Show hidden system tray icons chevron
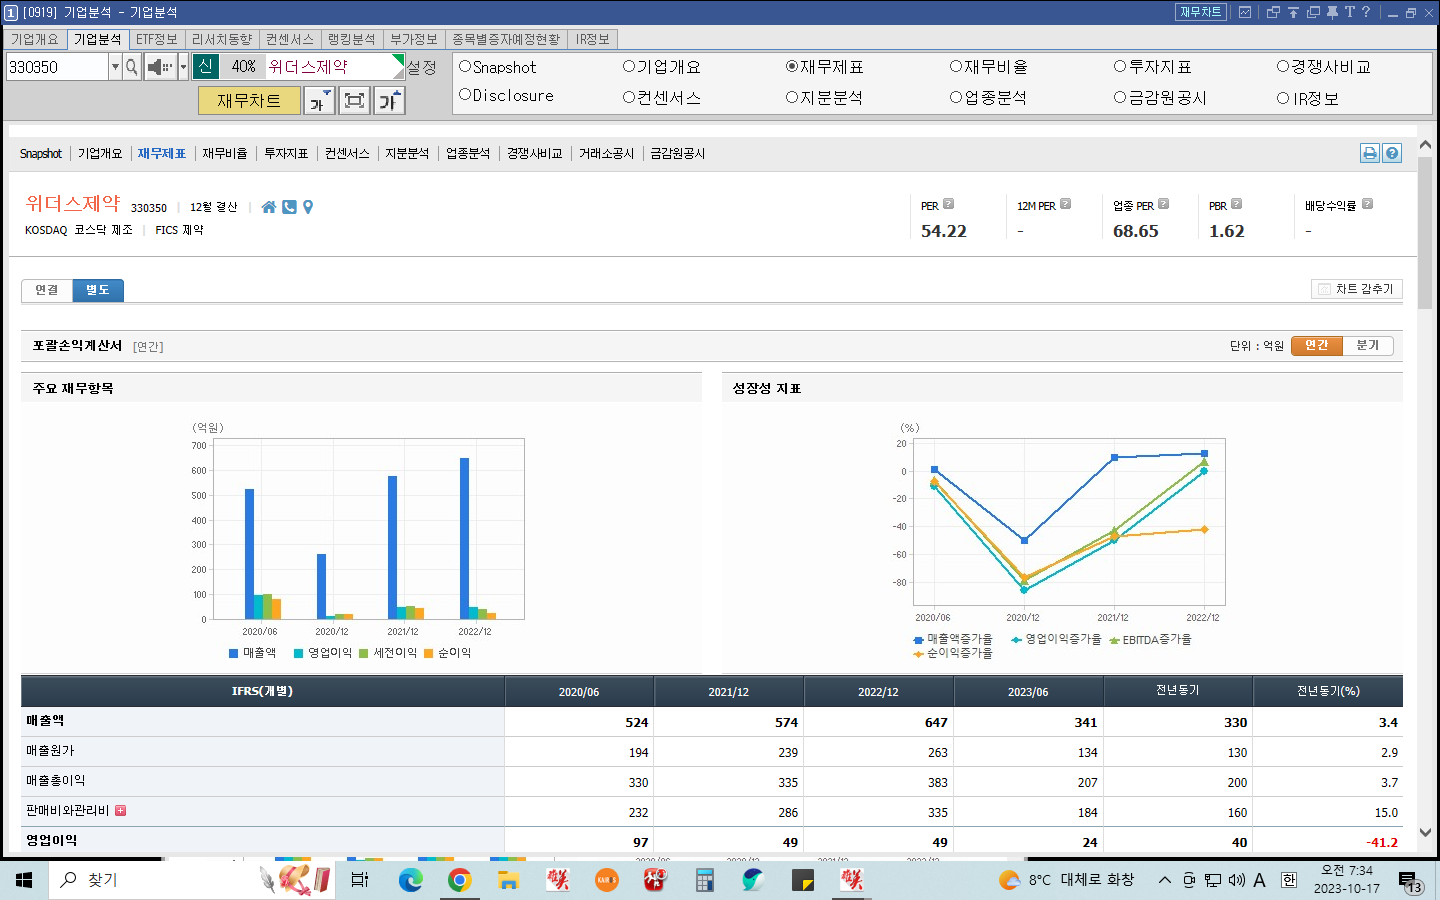Screen dimensions: 1440x900 tap(1165, 880)
